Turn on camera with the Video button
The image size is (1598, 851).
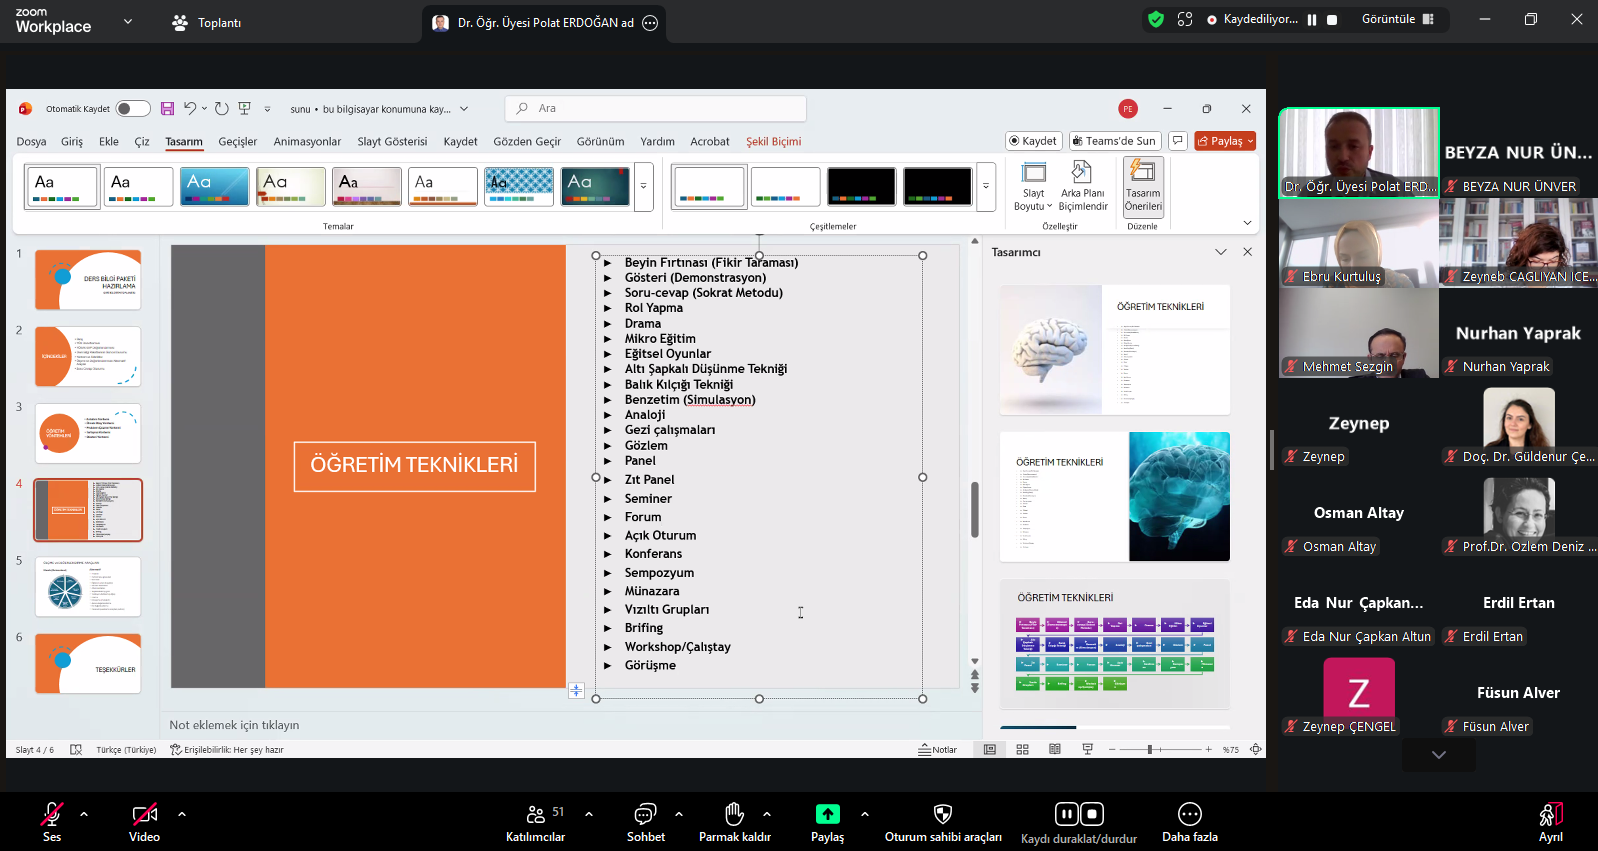pyautogui.click(x=144, y=814)
